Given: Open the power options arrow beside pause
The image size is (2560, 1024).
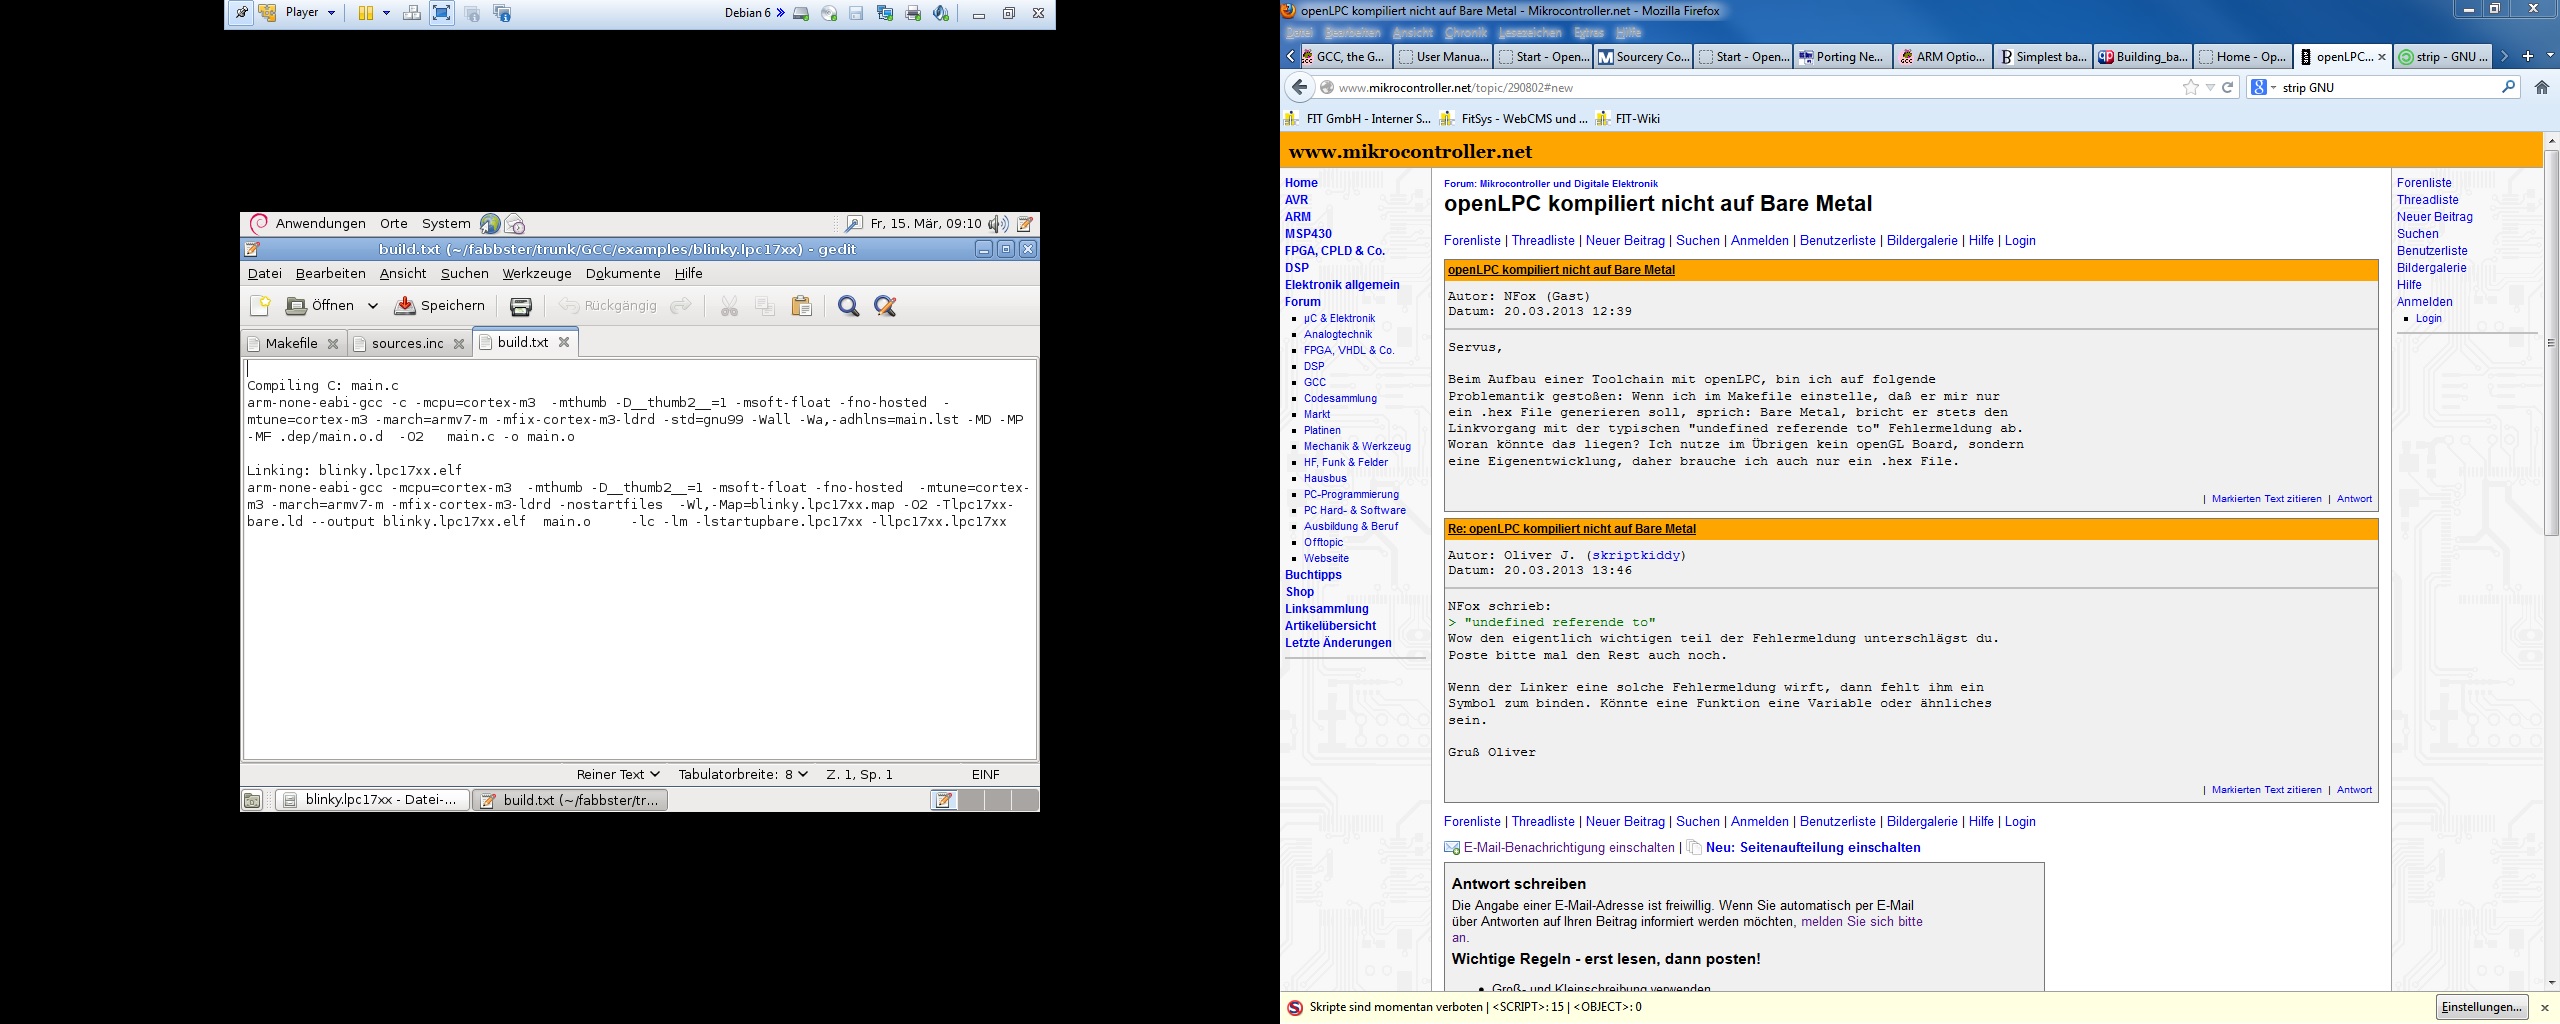Looking at the screenshot, I should [386, 13].
